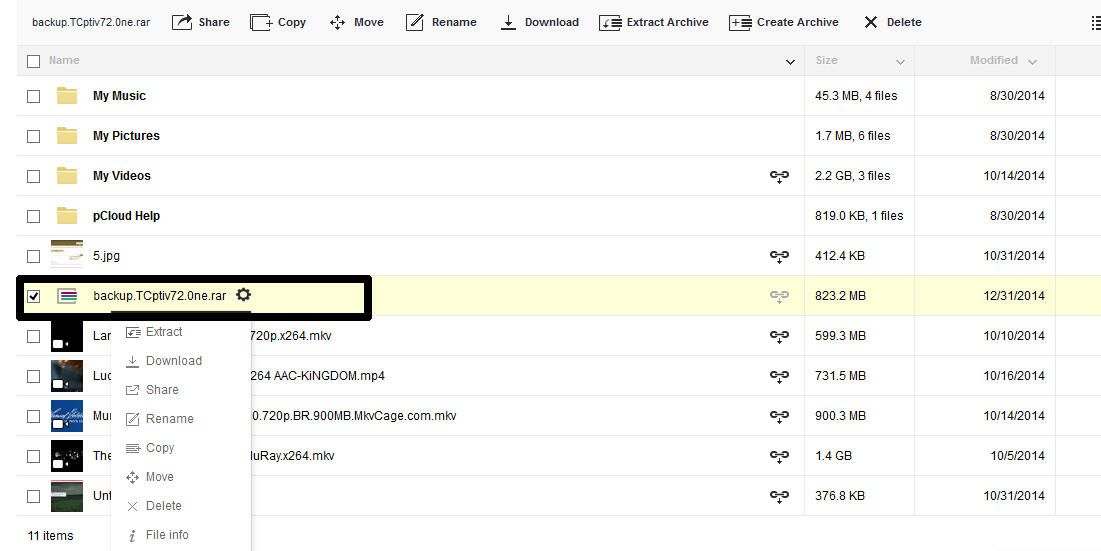This screenshot has width=1101, height=551.
Task: Click the backup.TCptiv72.0ne.rar file name
Action: [x=159, y=296]
